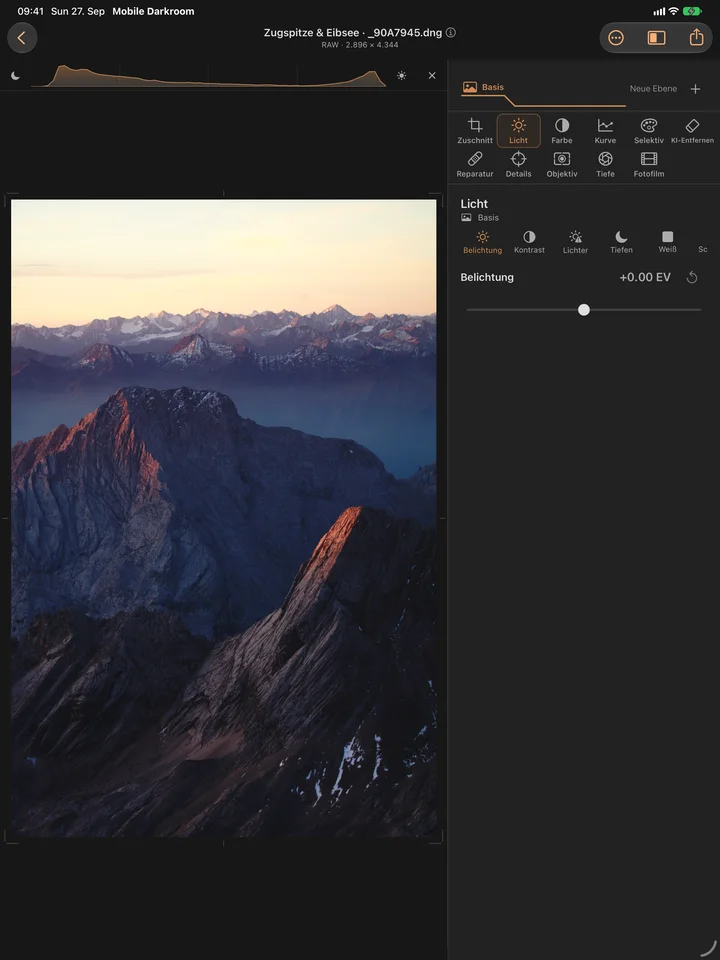Tap the share export icon
Screen dimensions: 720x960
(x=696, y=37)
